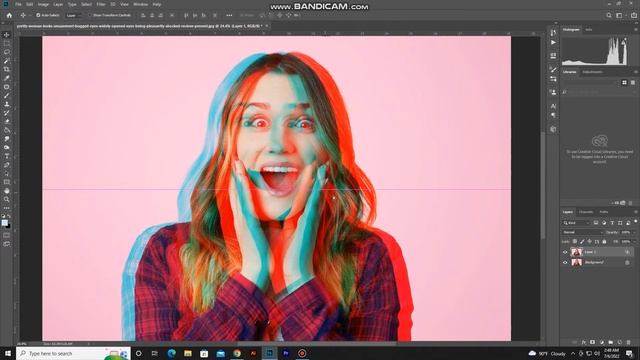Open File Explorer from the taskbar

[188, 353]
